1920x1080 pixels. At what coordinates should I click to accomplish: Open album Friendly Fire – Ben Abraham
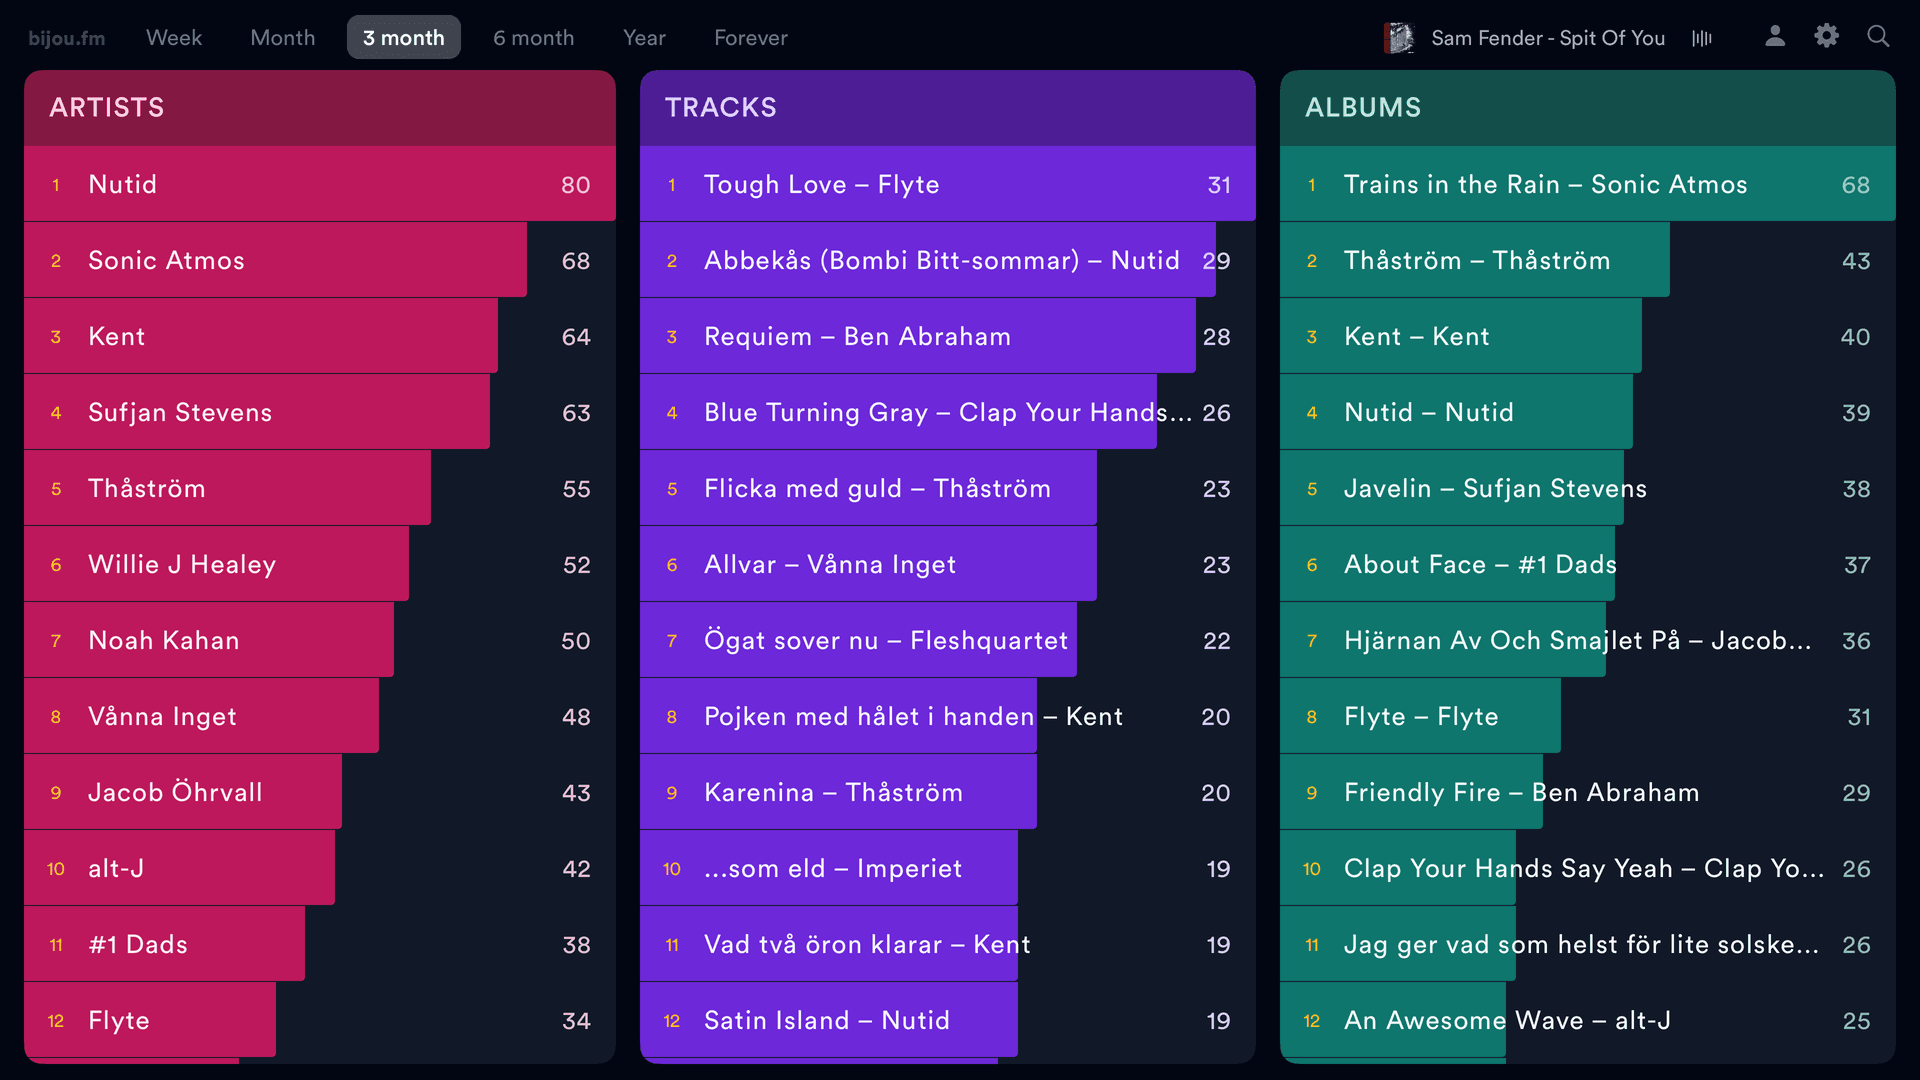(x=1588, y=792)
